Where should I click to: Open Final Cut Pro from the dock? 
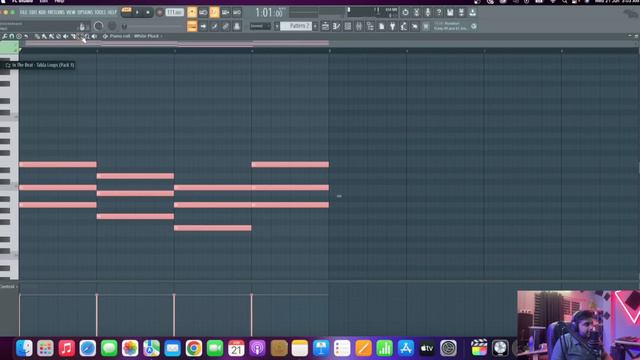point(479,348)
